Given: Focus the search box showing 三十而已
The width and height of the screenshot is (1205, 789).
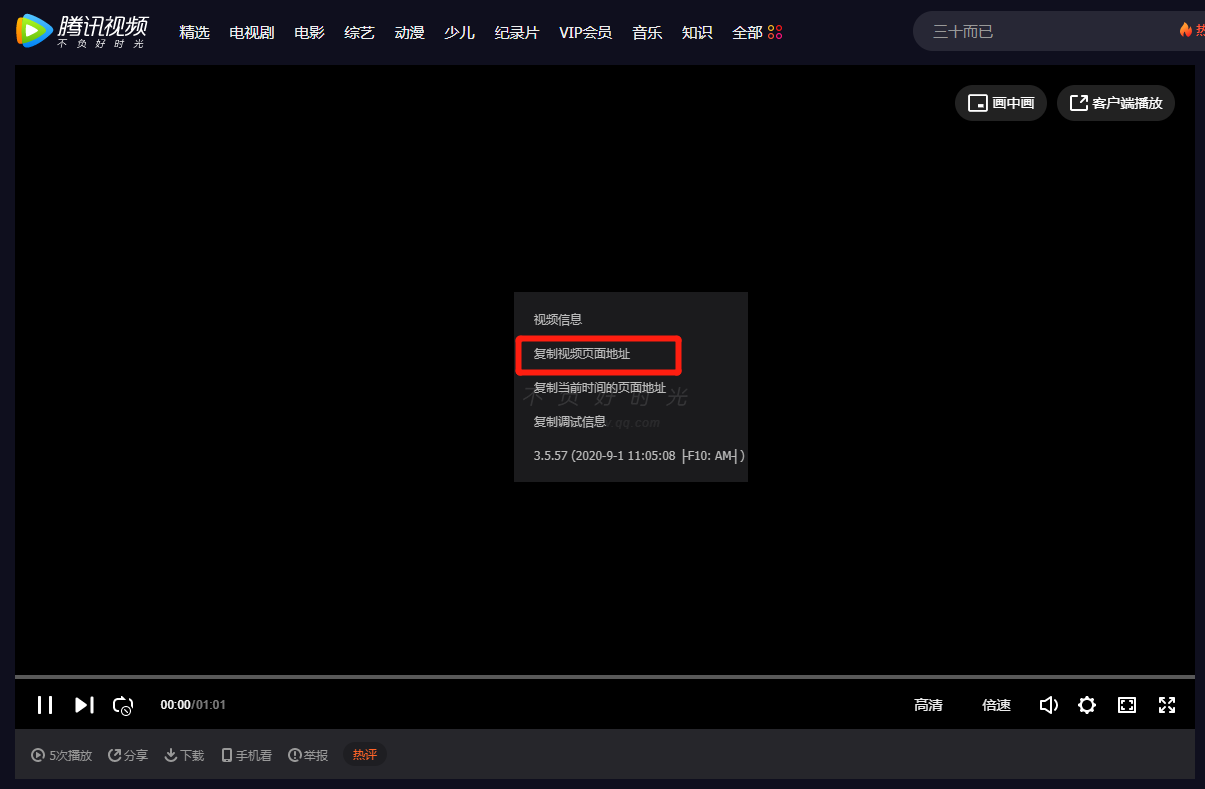Looking at the screenshot, I should pos(1040,32).
